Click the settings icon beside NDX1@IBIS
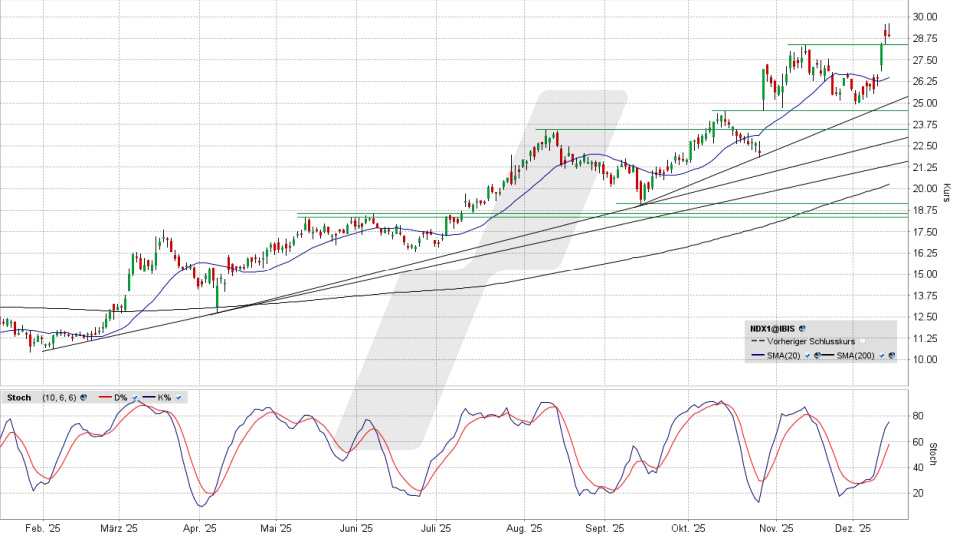960x540 pixels. [x=802, y=327]
